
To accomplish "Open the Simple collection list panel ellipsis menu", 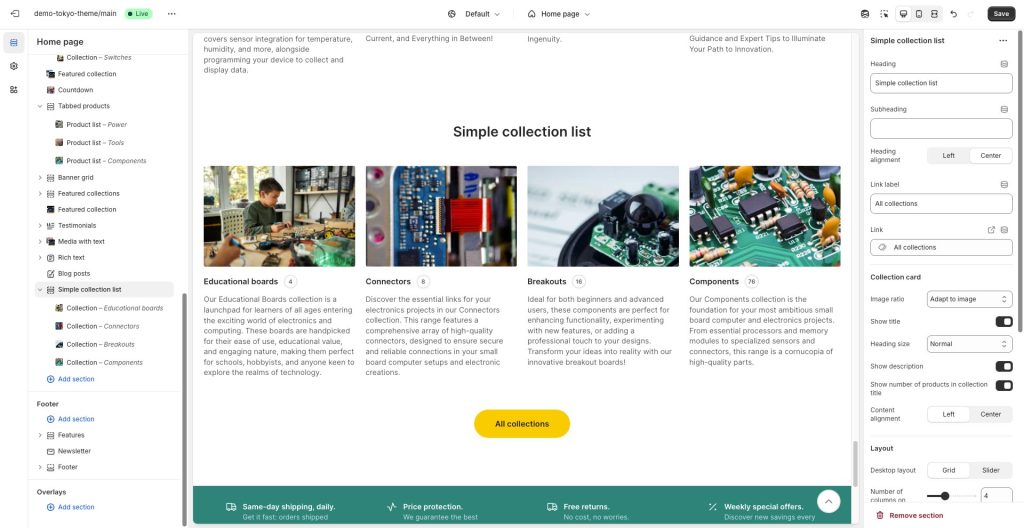I will coord(1003,41).
